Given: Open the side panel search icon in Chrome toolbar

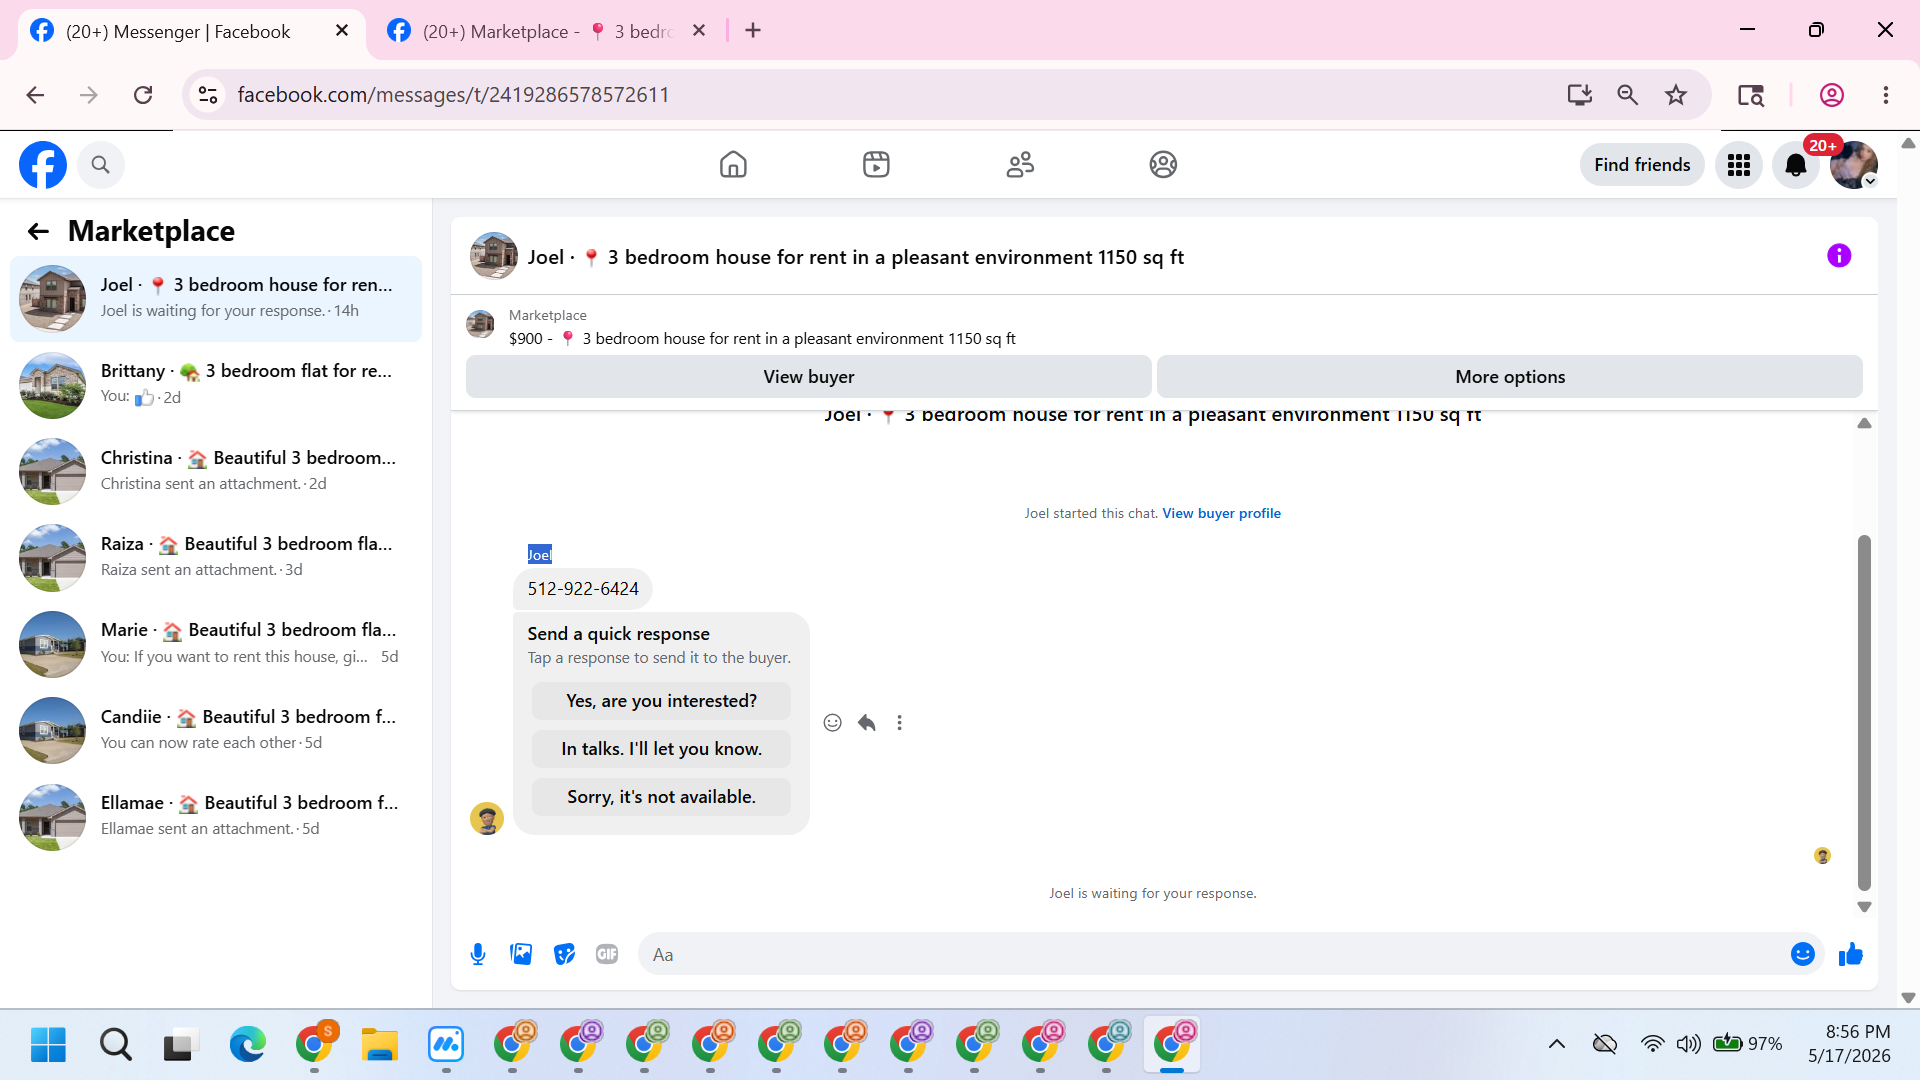Looking at the screenshot, I should (1751, 95).
